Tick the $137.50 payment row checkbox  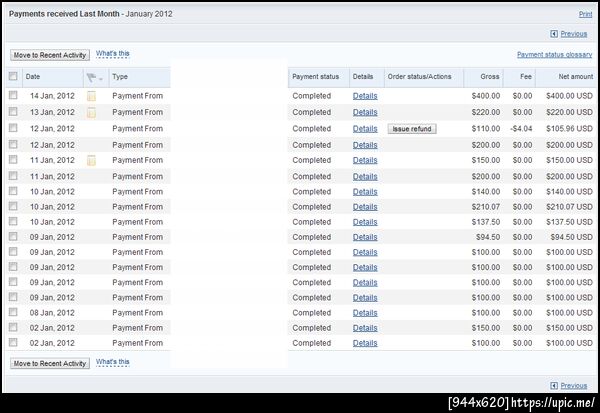tap(13, 221)
